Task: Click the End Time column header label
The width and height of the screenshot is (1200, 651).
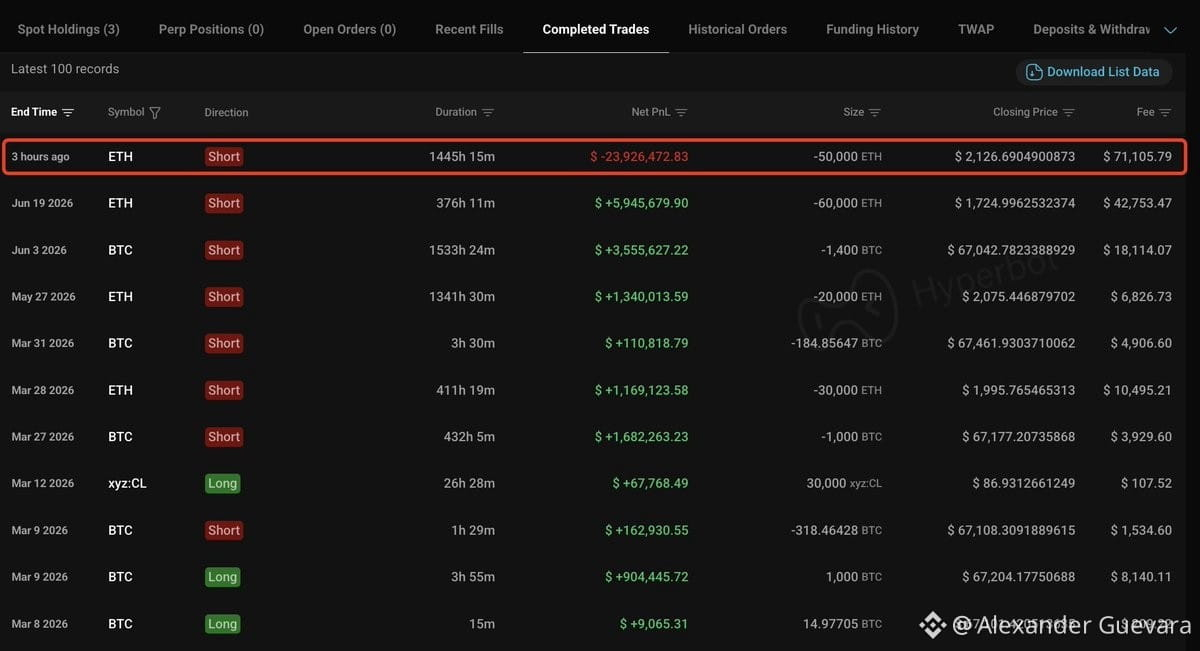Action: tap(34, 112)
